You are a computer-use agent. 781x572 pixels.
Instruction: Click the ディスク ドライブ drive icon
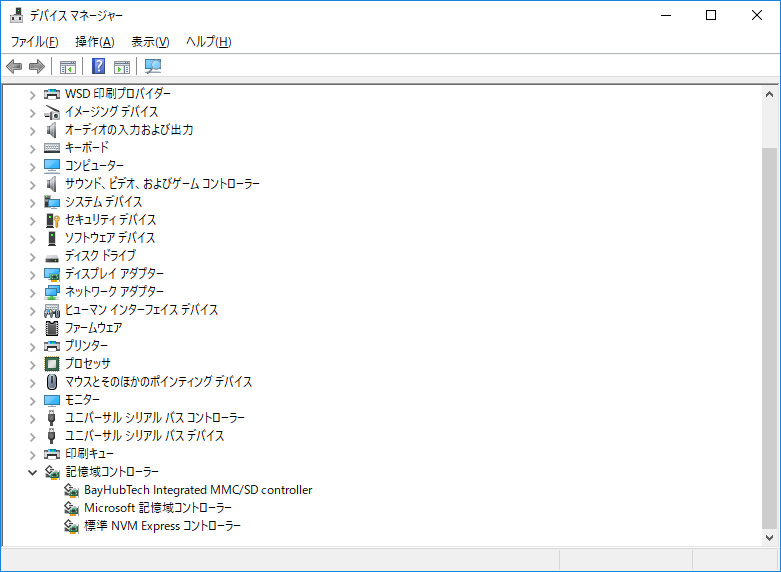[52, 258]
